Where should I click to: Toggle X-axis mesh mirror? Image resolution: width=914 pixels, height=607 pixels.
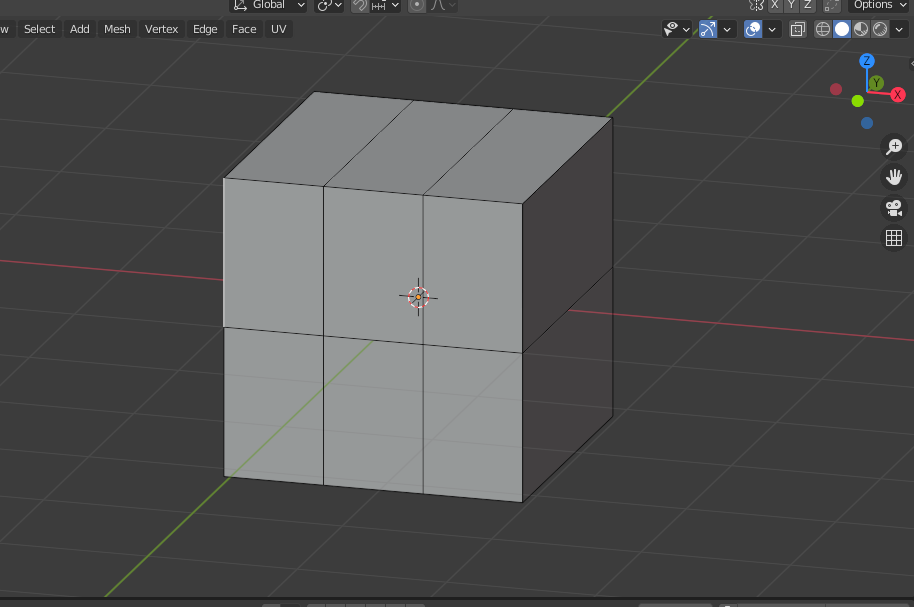[775, 5]
